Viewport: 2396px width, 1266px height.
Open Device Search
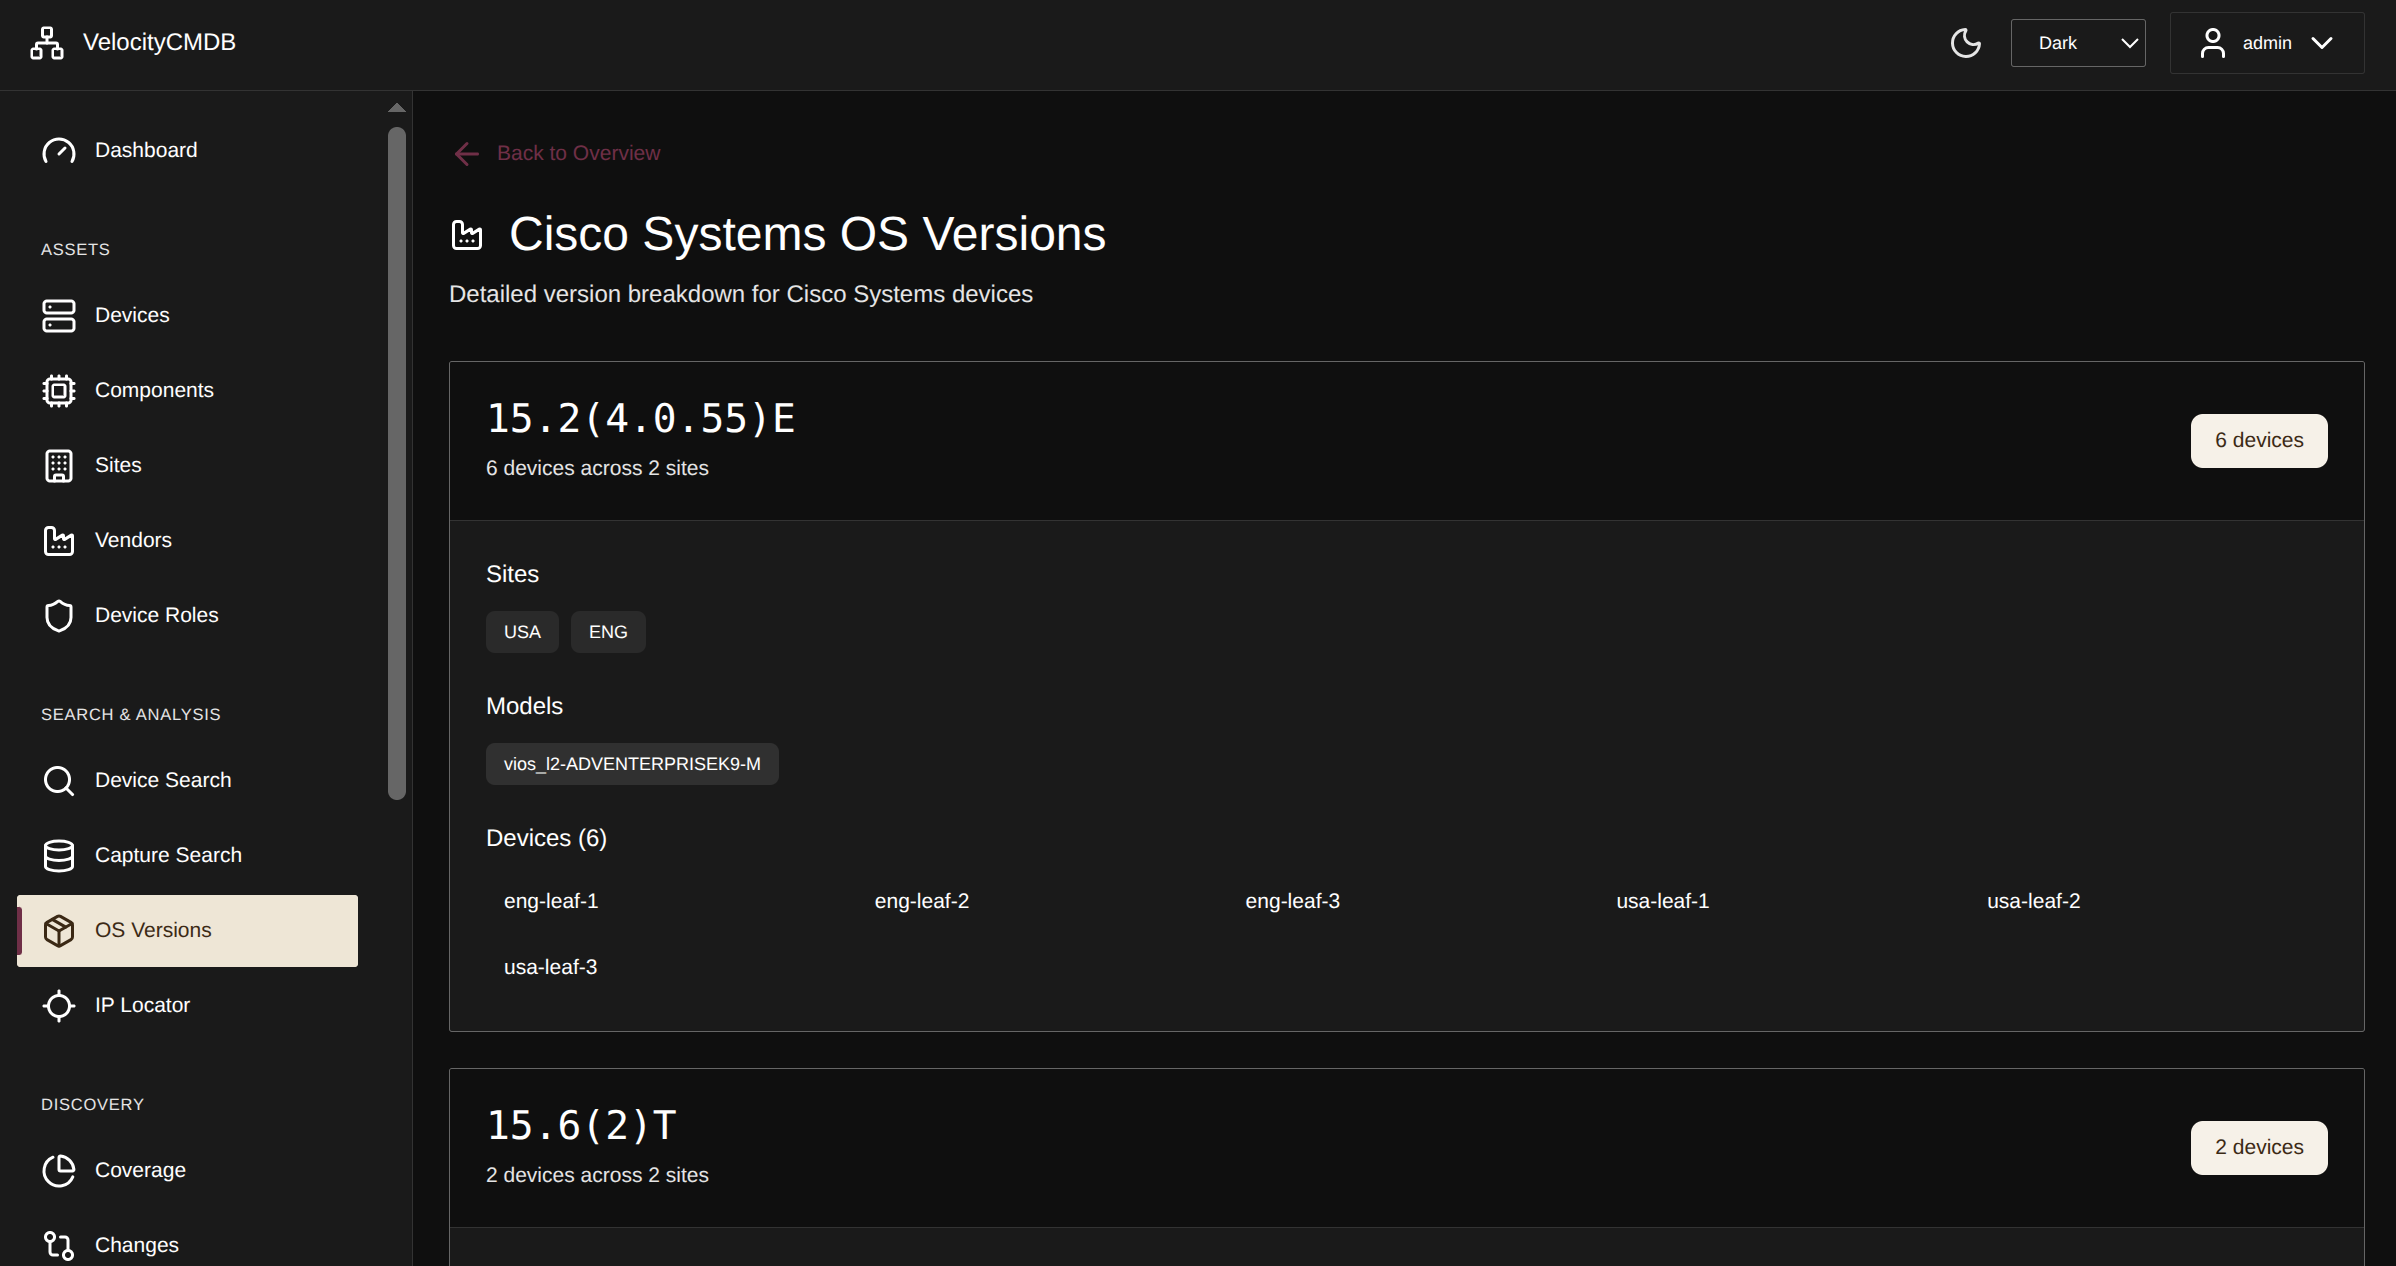coord(188,781)
